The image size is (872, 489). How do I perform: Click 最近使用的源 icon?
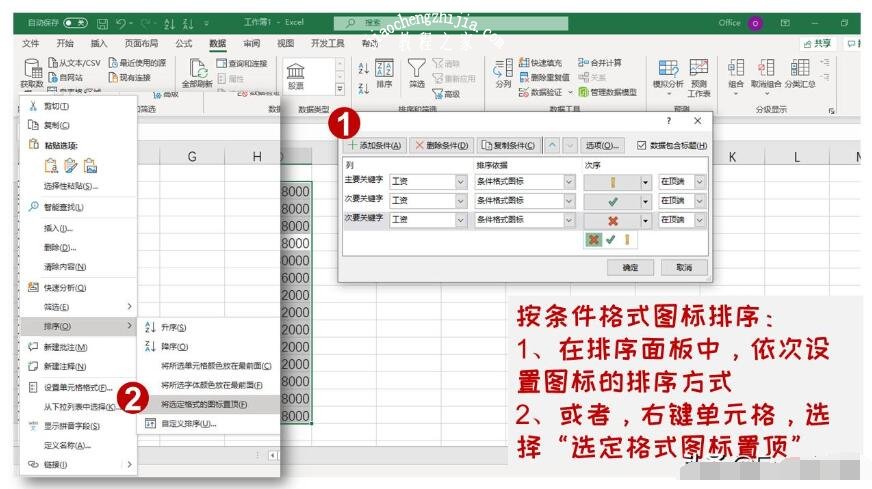(113, 63)
